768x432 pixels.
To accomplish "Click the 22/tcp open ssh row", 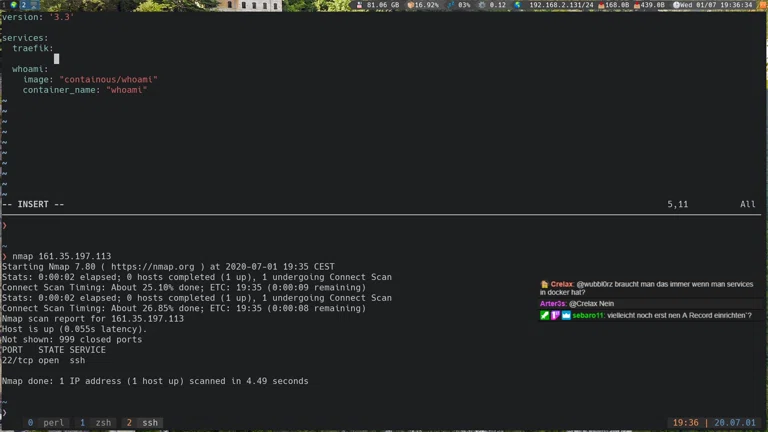I will [44, 360].
